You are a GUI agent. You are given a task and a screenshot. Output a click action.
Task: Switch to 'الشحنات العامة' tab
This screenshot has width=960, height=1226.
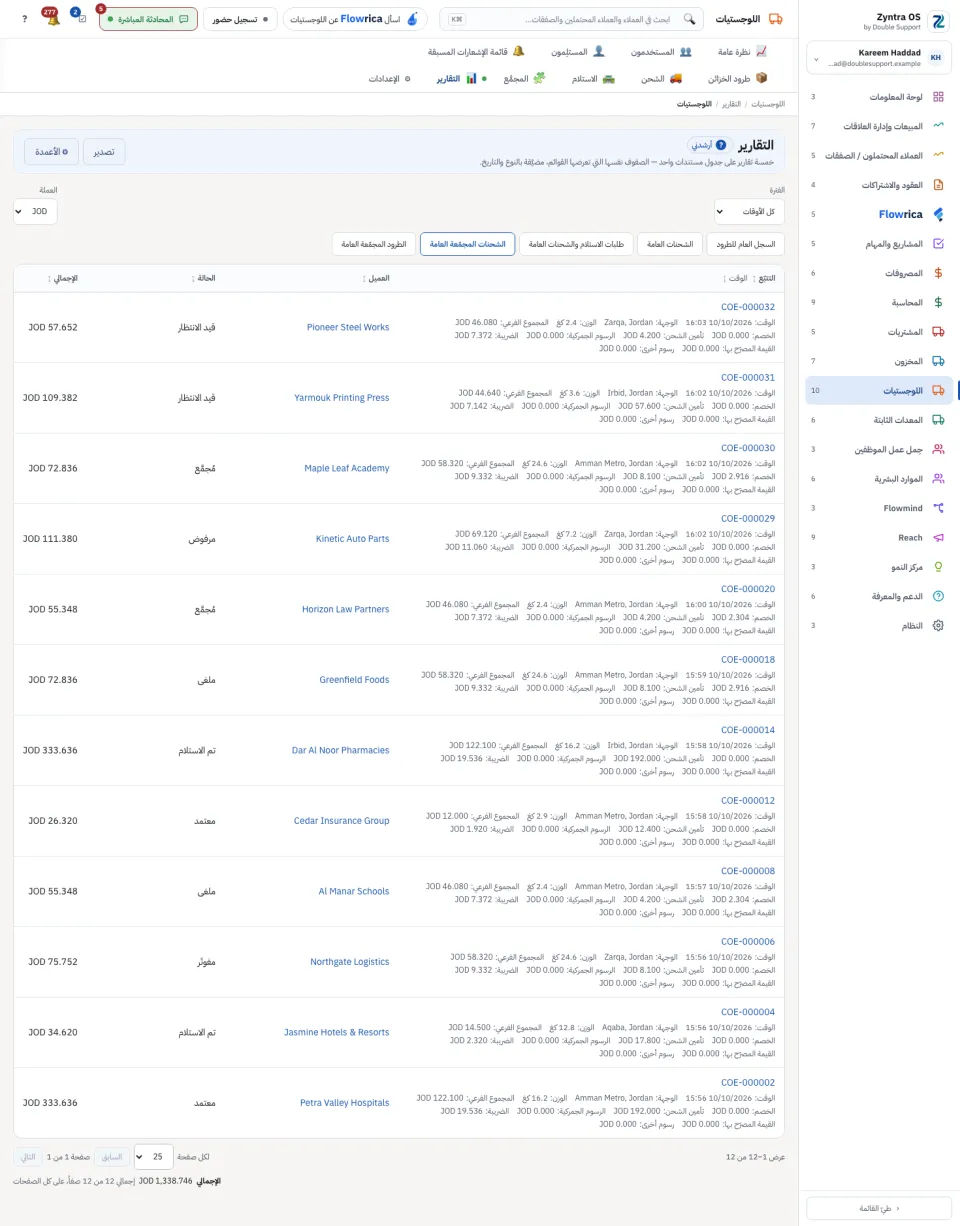click(x=671, y=244)
